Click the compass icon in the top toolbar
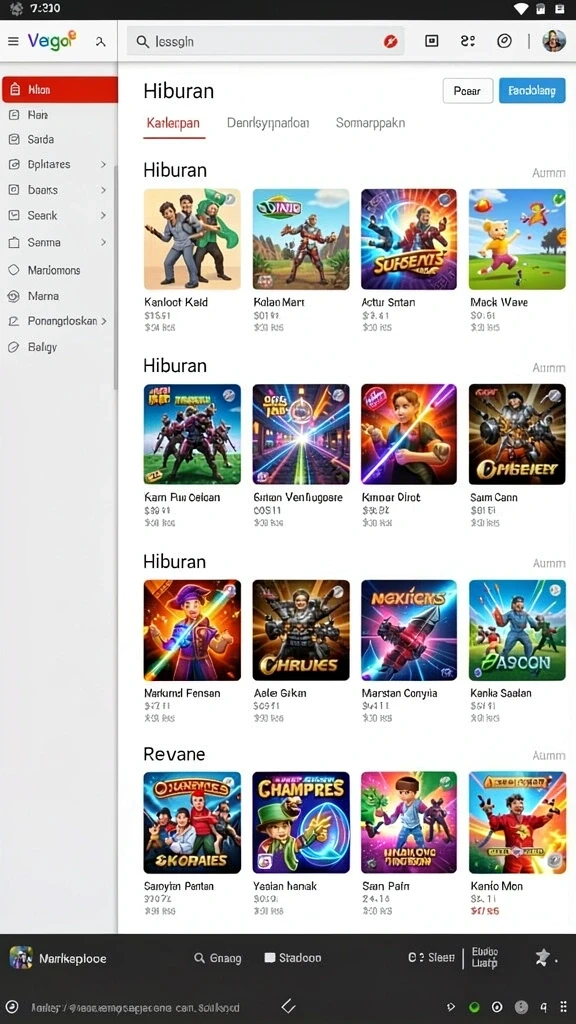Image resolution: width=576 pixels, height=1024 pixels. (504, 41)
